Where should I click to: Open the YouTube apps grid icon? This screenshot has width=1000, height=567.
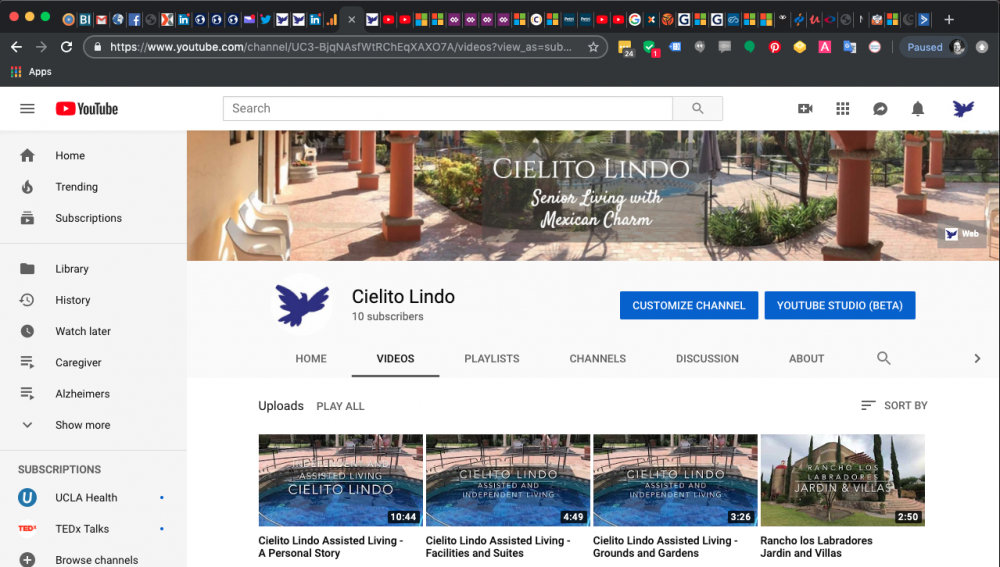coord(843,109)
